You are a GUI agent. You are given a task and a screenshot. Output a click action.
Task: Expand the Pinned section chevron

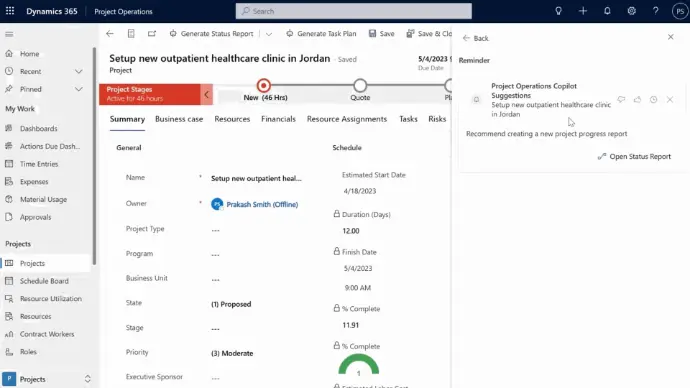tap(78, 89)
